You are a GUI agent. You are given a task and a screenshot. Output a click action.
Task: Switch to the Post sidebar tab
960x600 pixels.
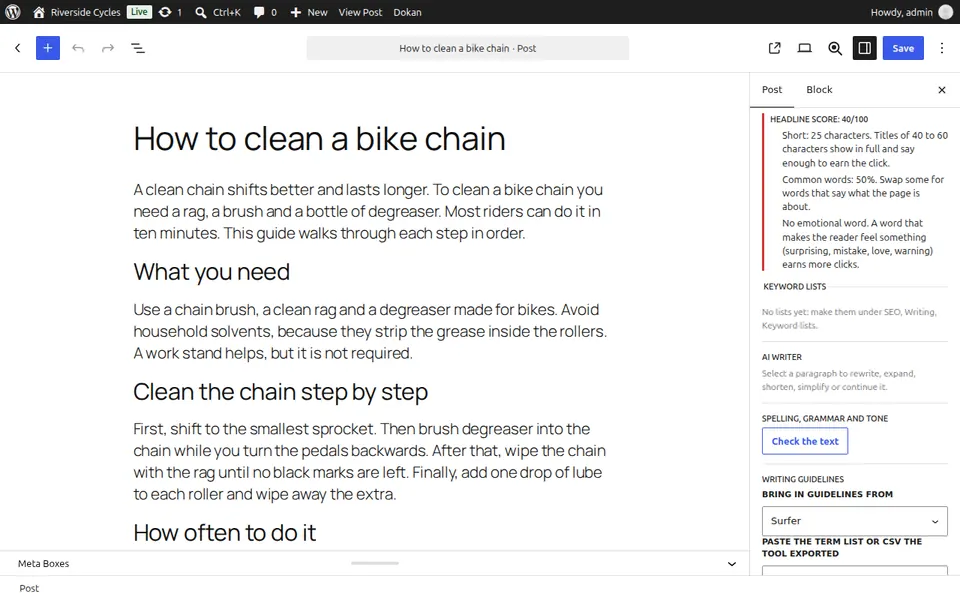772,89
